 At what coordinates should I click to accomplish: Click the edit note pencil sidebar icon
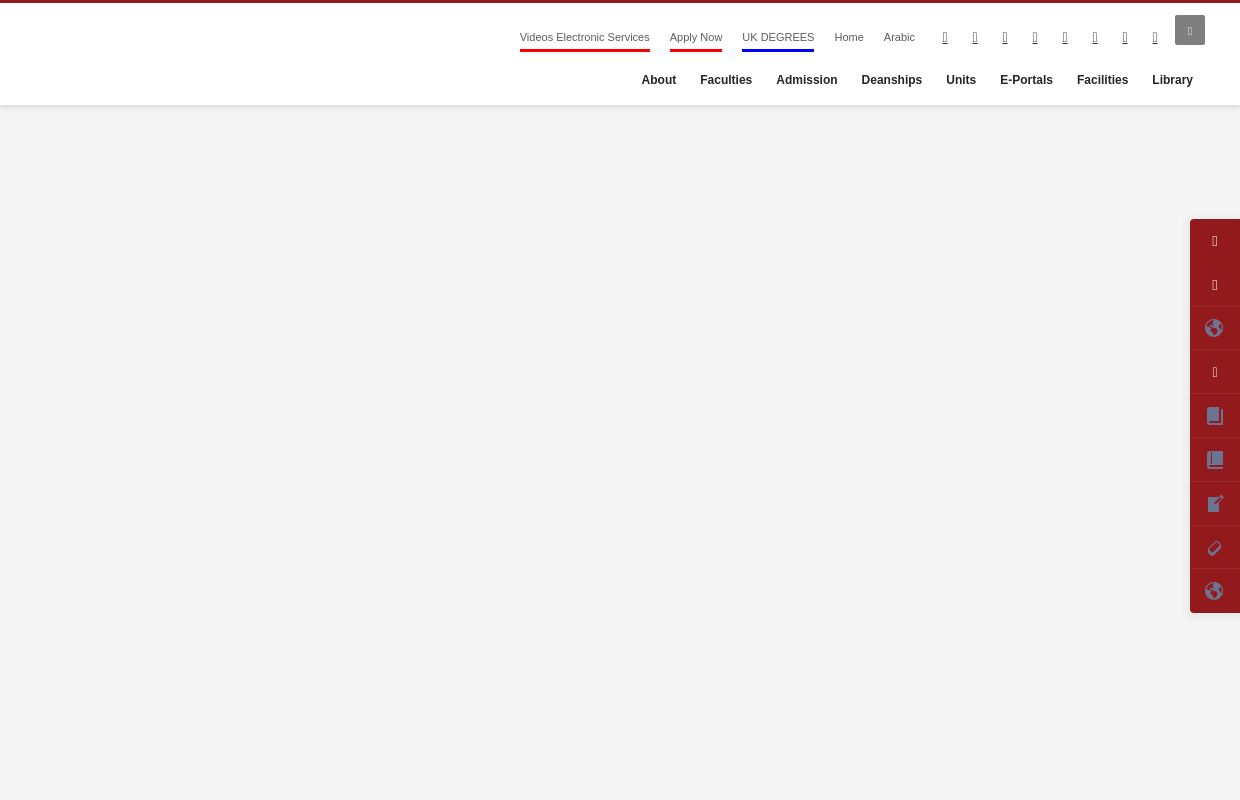point(1215,504)
